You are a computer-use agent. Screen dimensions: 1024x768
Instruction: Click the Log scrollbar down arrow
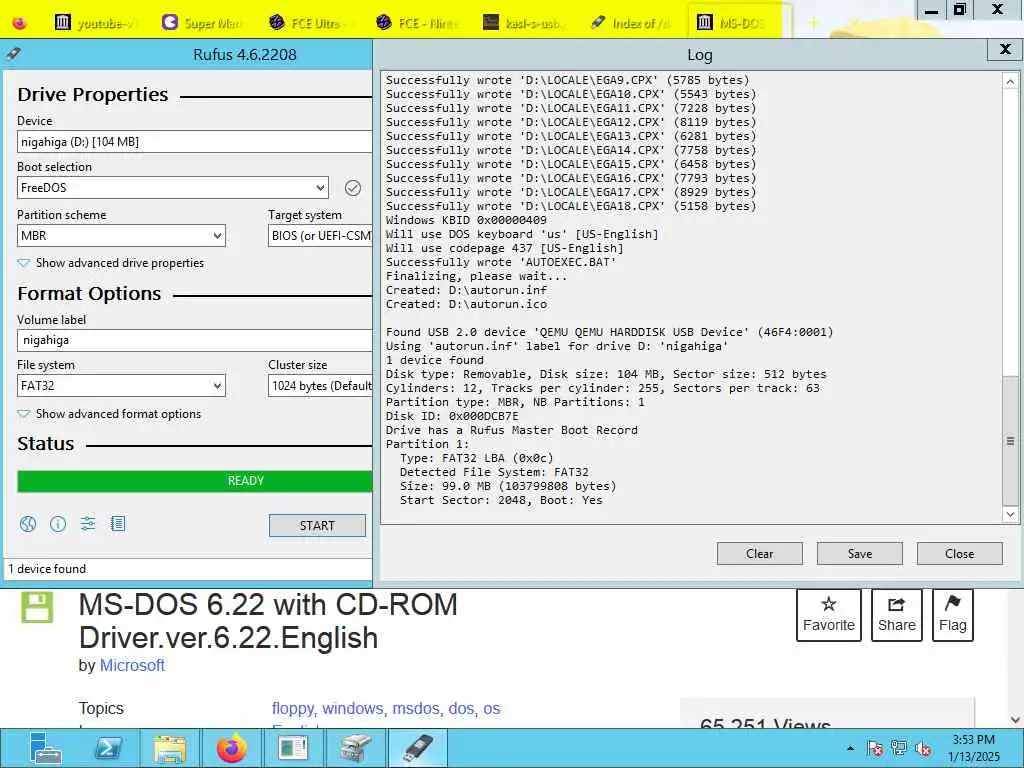(1010, 515)
